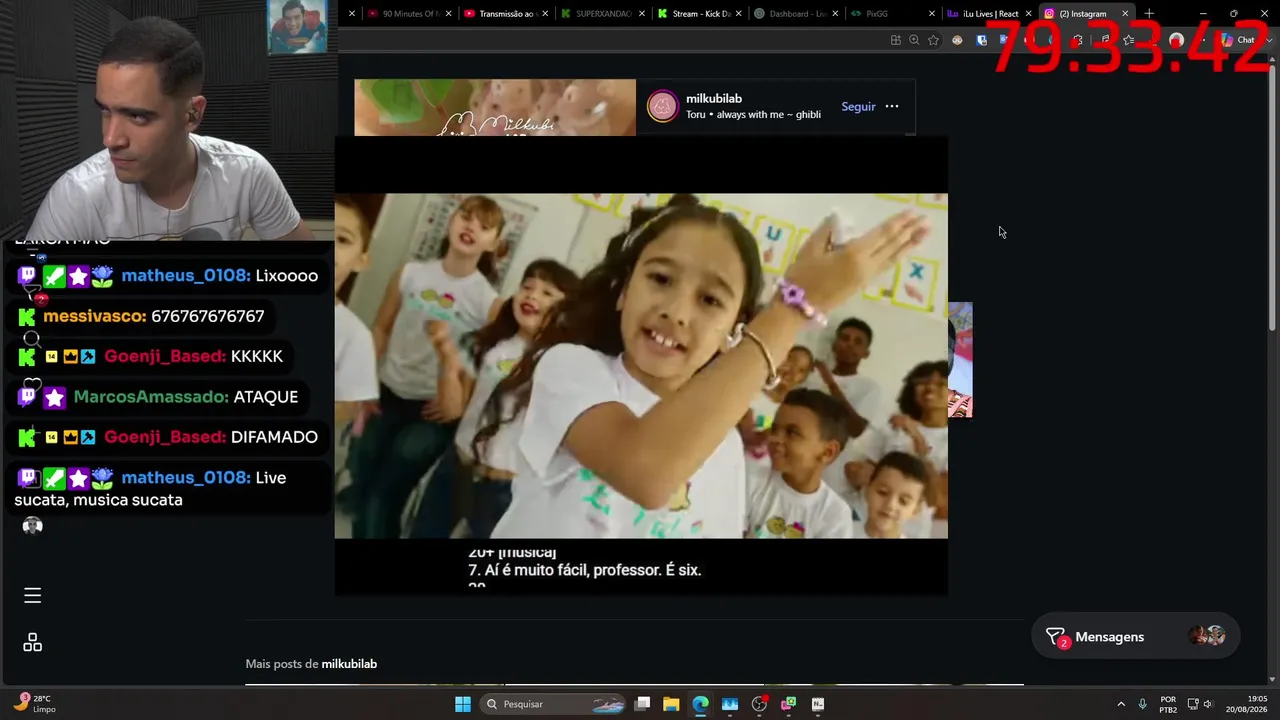
Task: Click the page vertical scrollbar
Action: (1272, 200)
